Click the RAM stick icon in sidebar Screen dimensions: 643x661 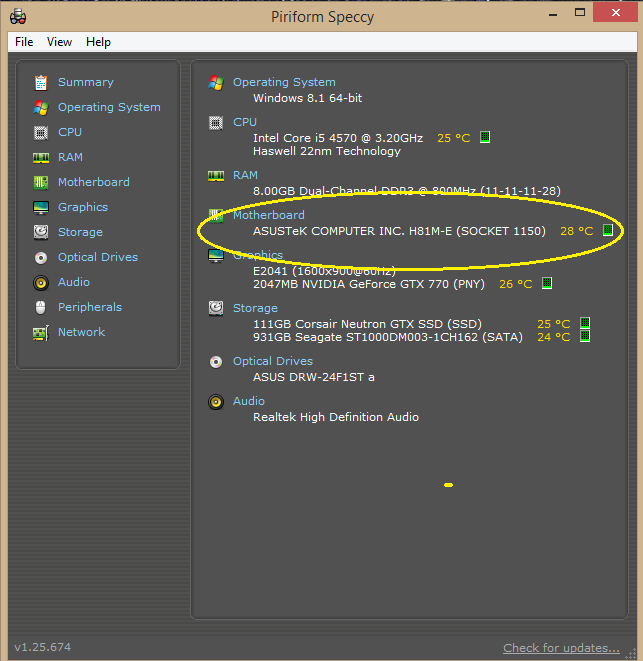point(41,158)
